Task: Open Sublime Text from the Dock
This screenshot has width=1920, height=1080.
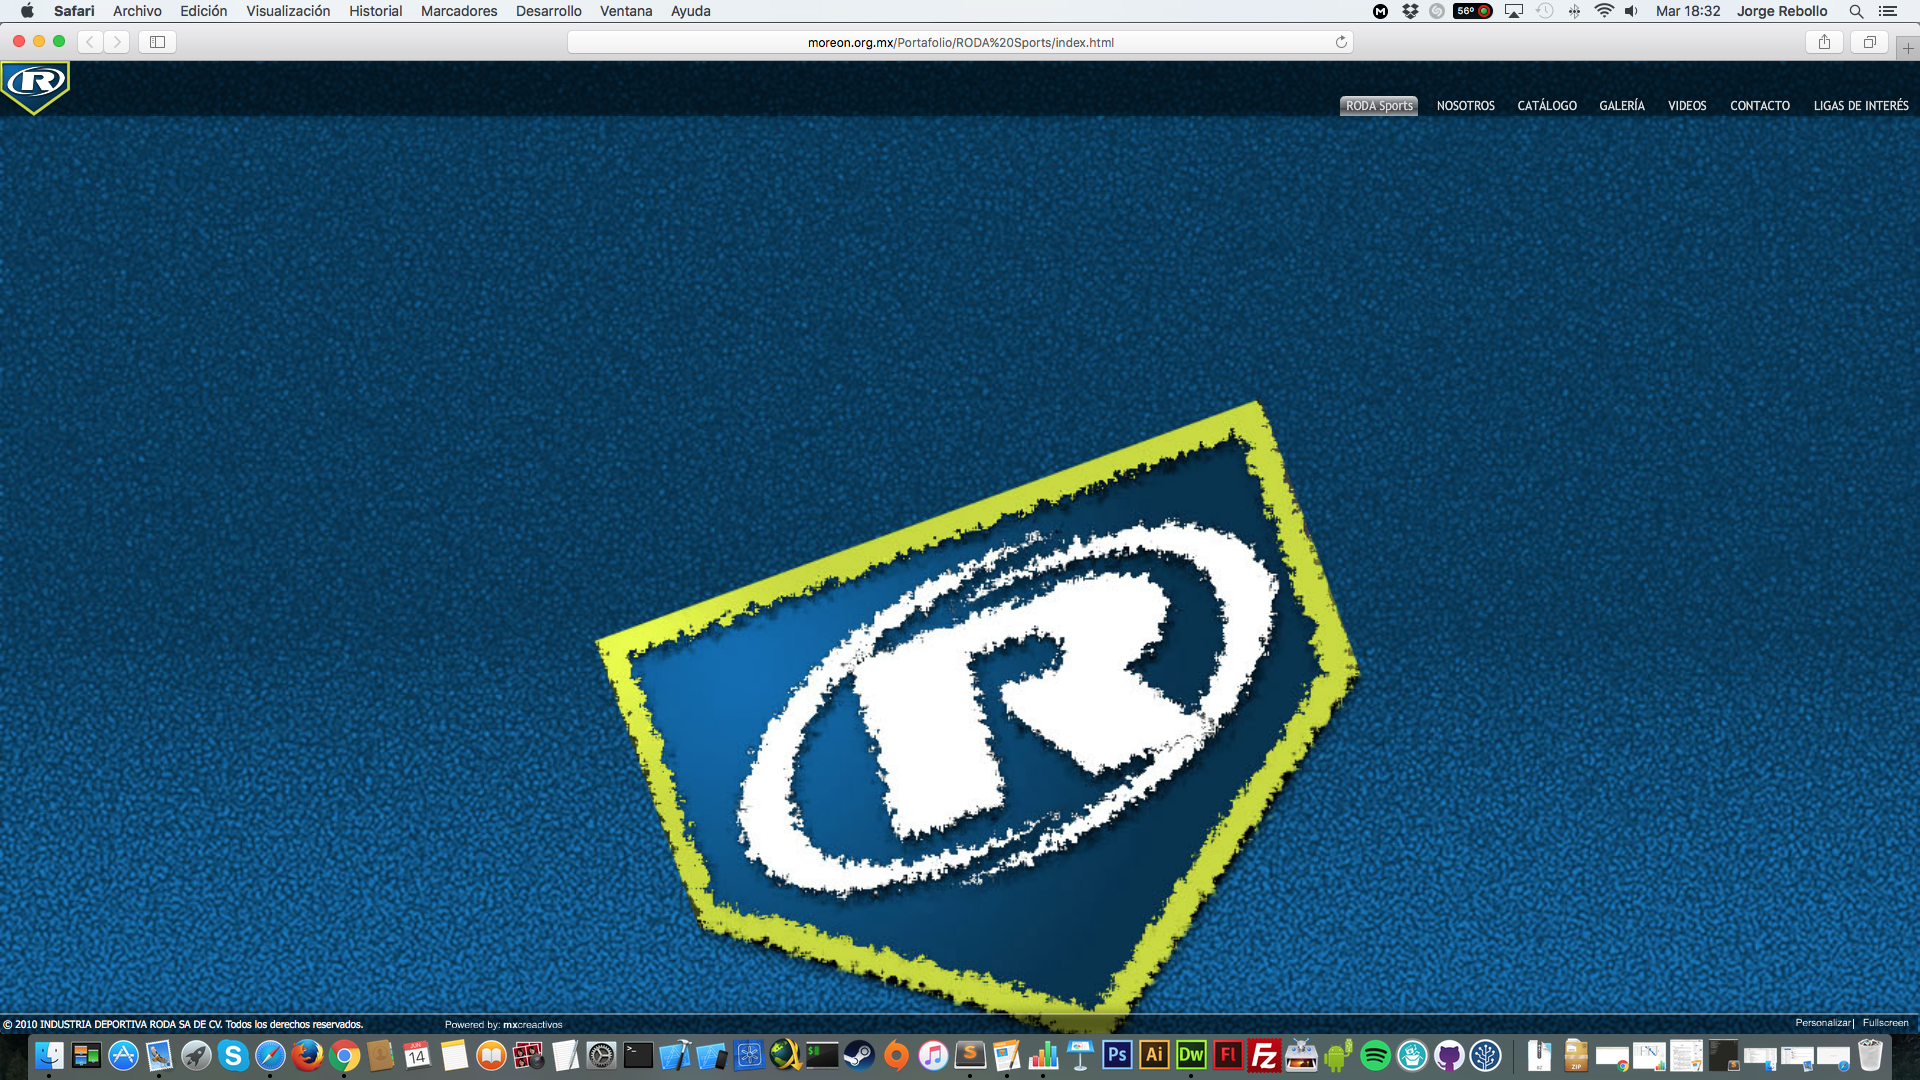Action: 970,1055
